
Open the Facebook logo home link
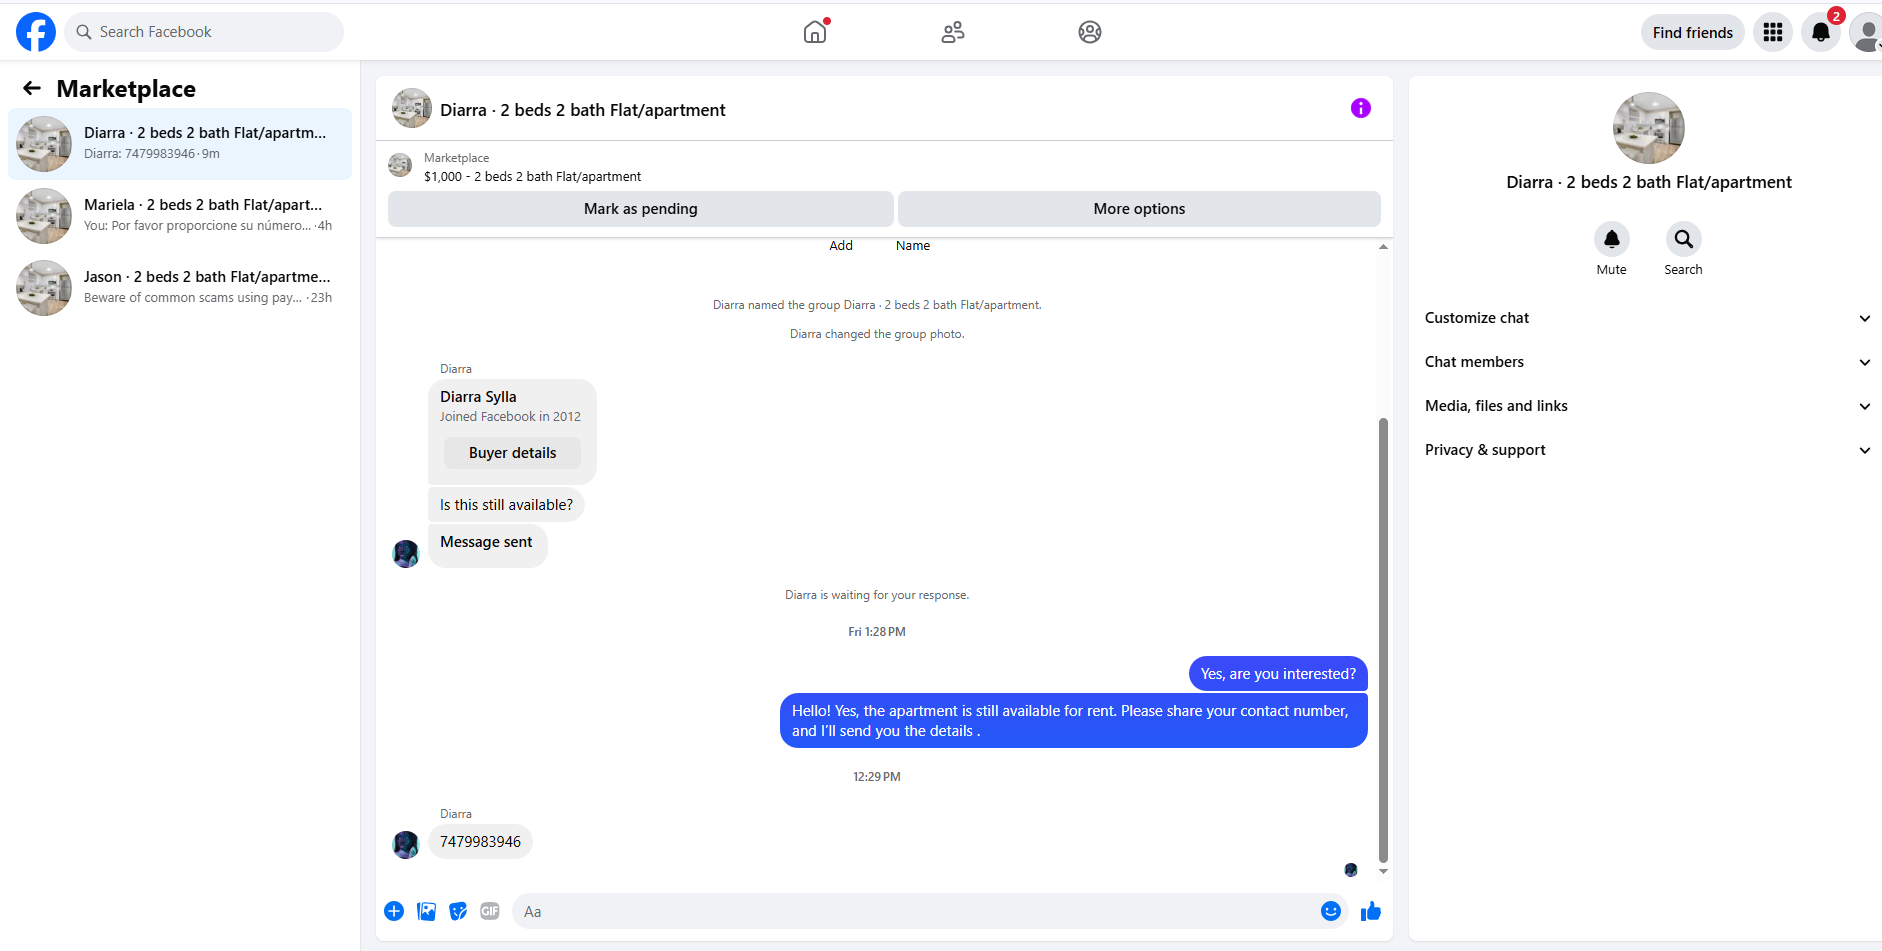[x=36, y=32]
